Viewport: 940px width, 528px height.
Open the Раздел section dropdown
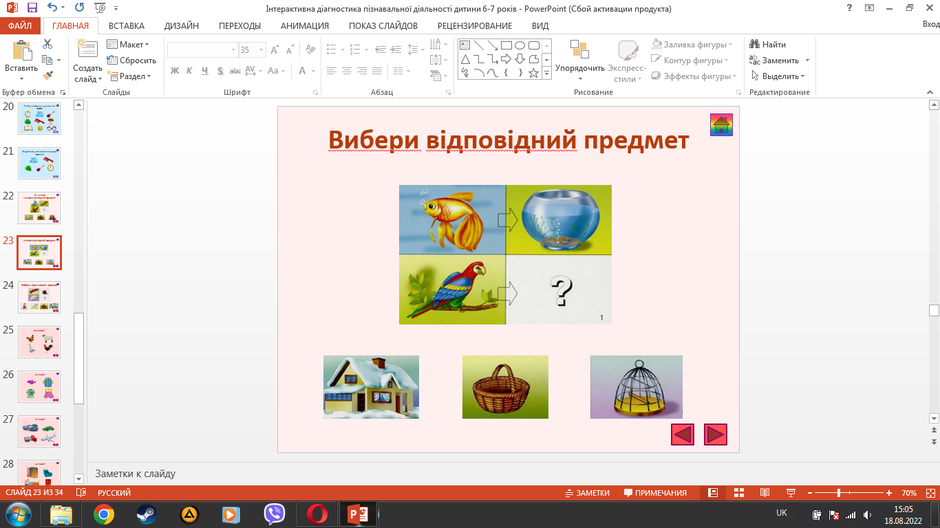tap(129, 76)
